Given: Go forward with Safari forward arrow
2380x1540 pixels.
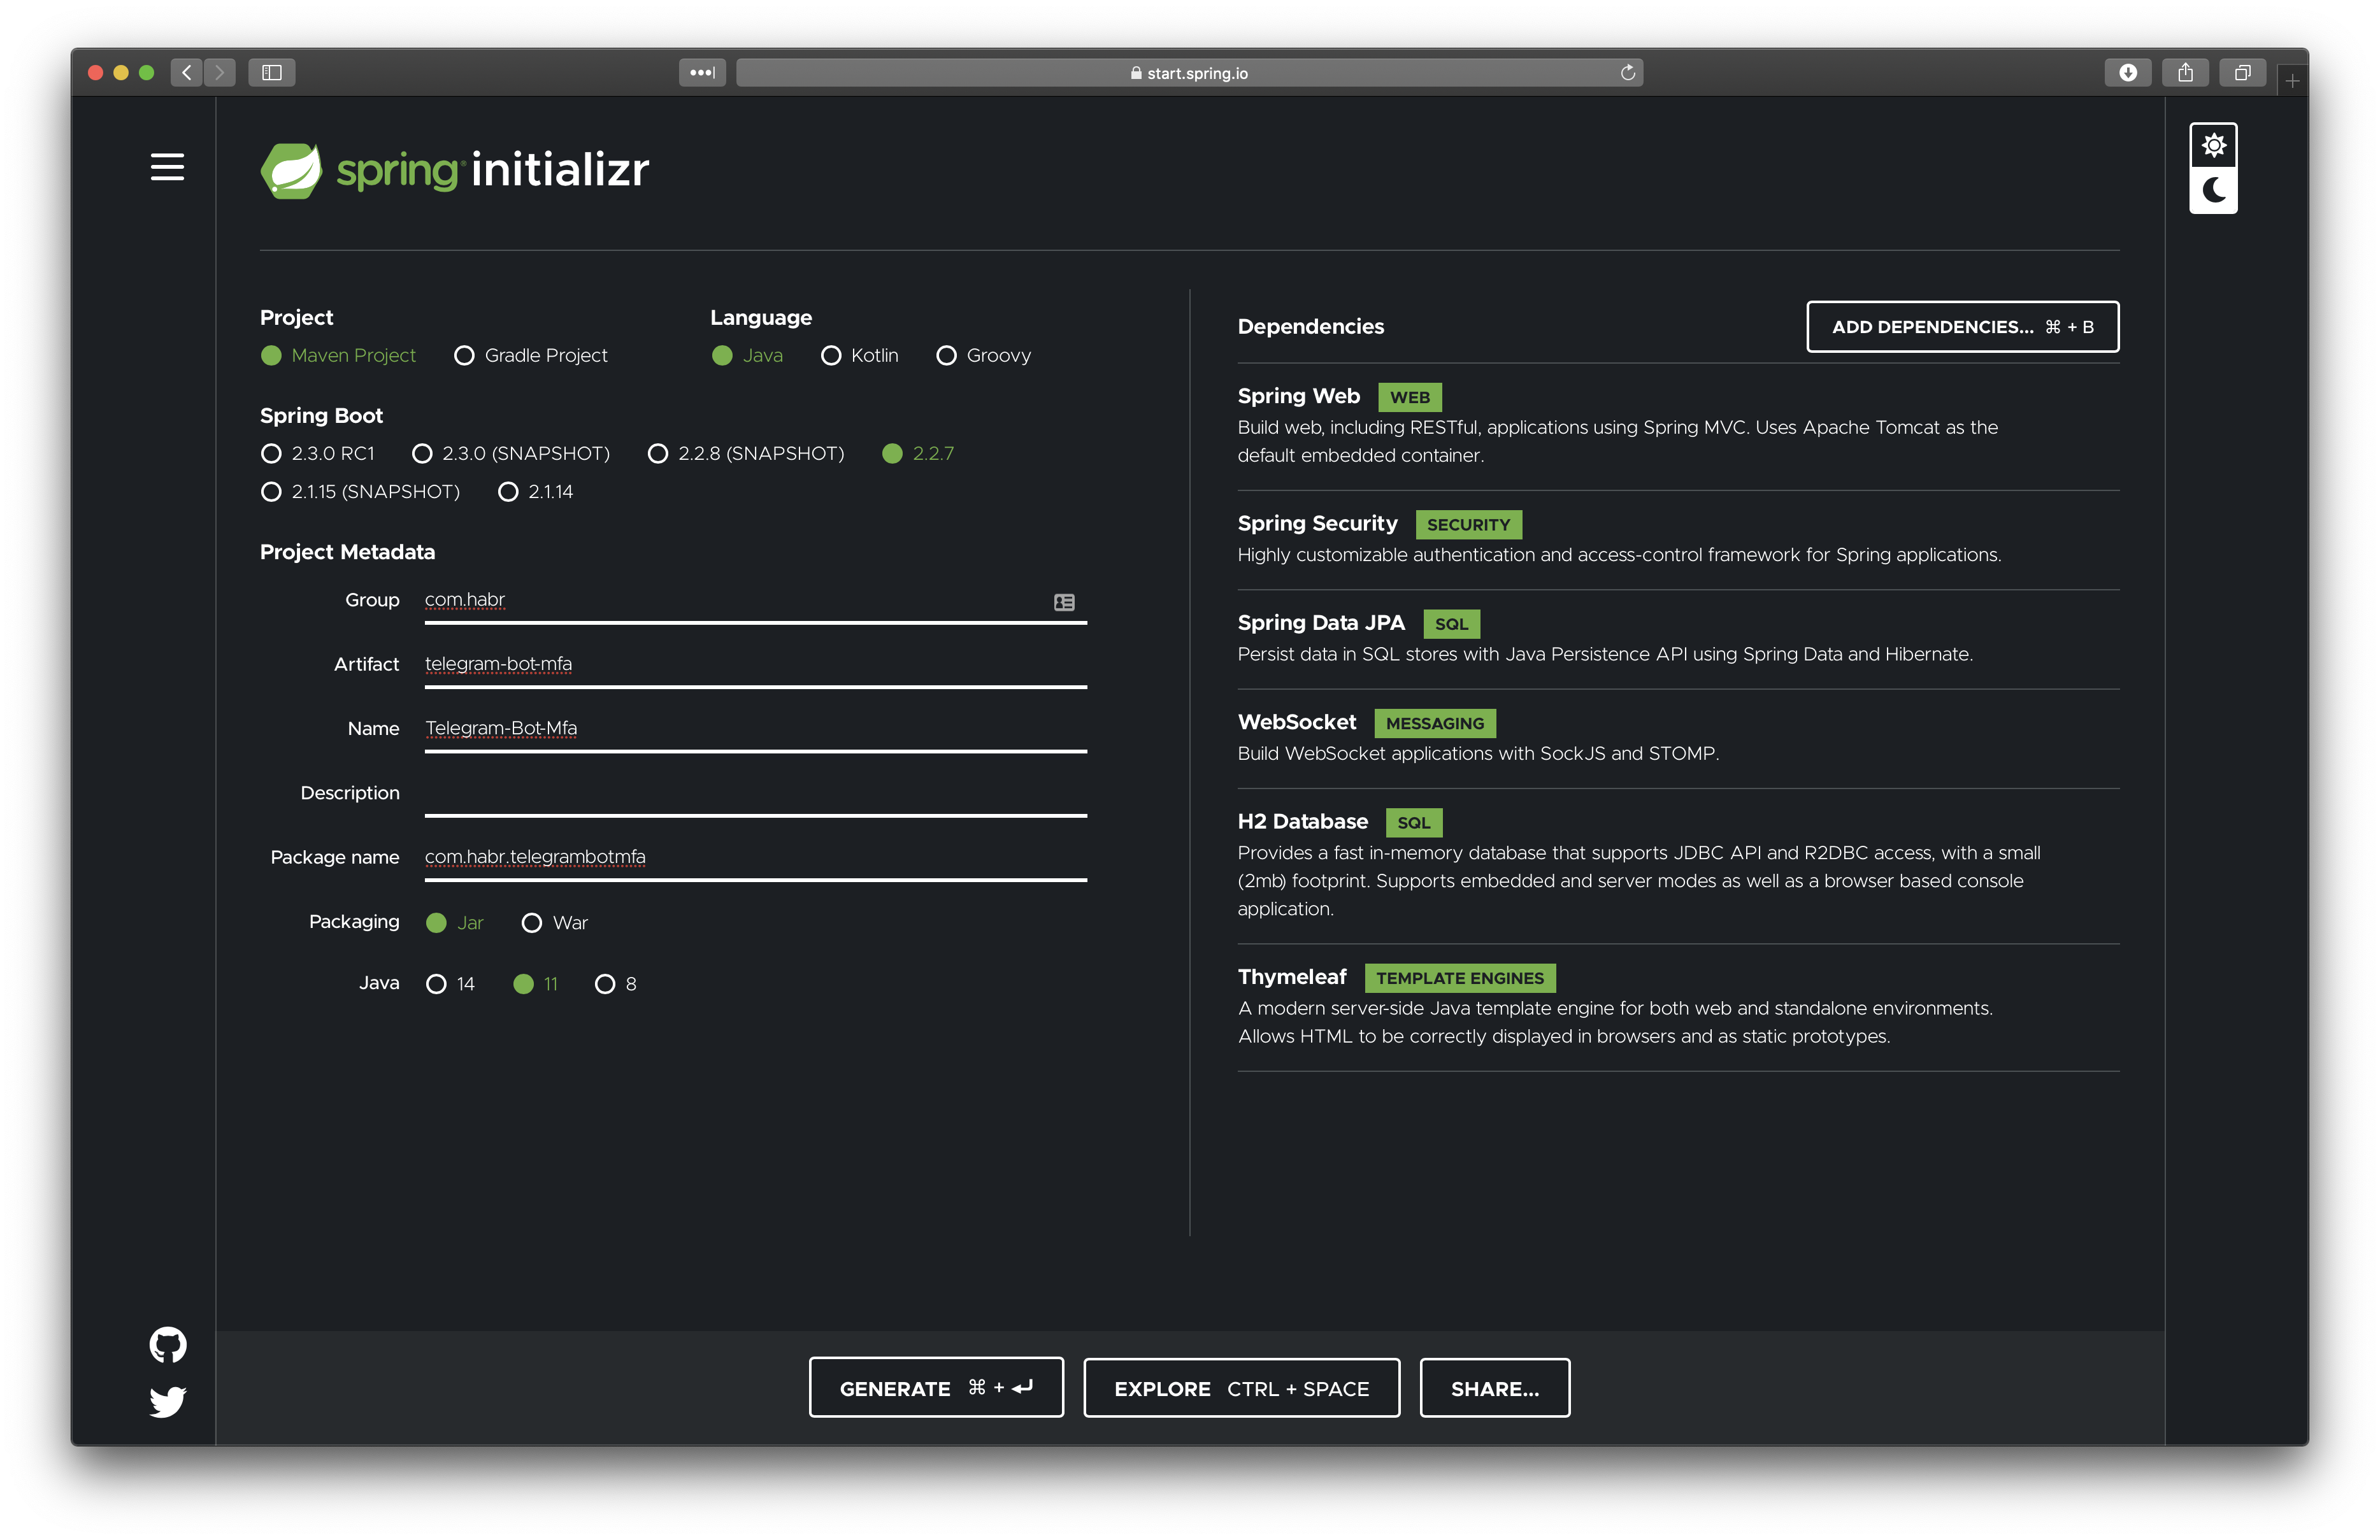Looking at the screenshot, I should [220, 72].
